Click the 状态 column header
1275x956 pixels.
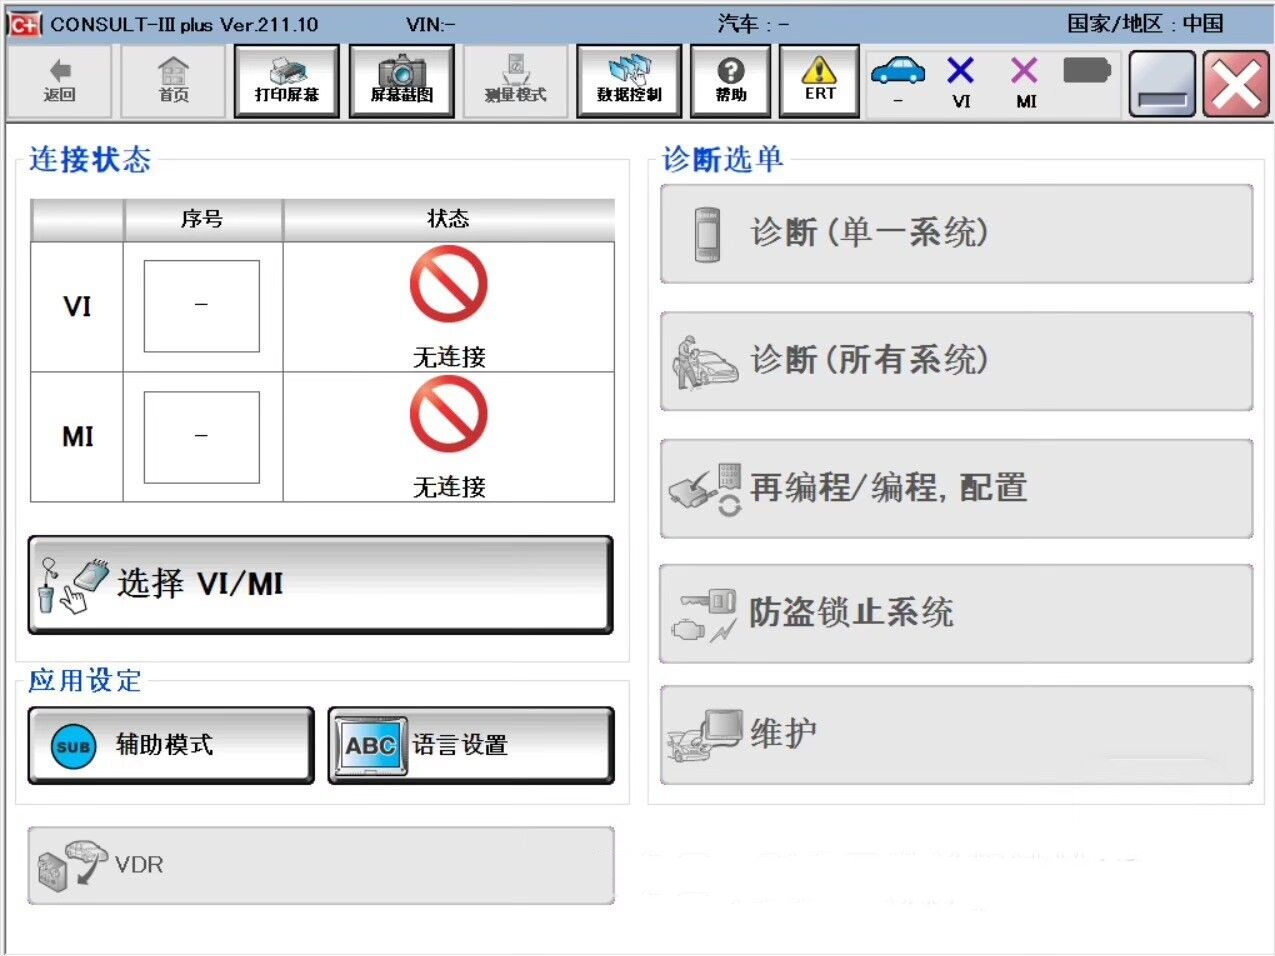[x=449, y=219]
